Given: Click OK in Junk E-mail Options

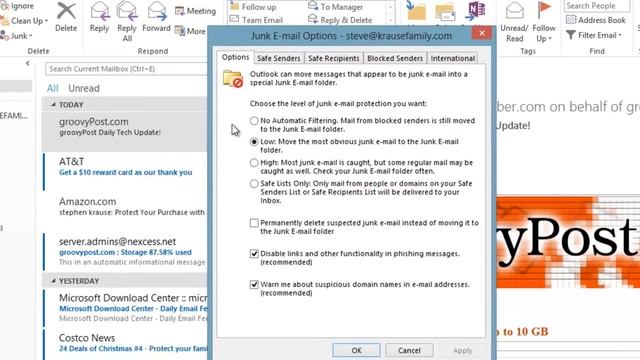Looking at the screenshot, I should point(356,350).
